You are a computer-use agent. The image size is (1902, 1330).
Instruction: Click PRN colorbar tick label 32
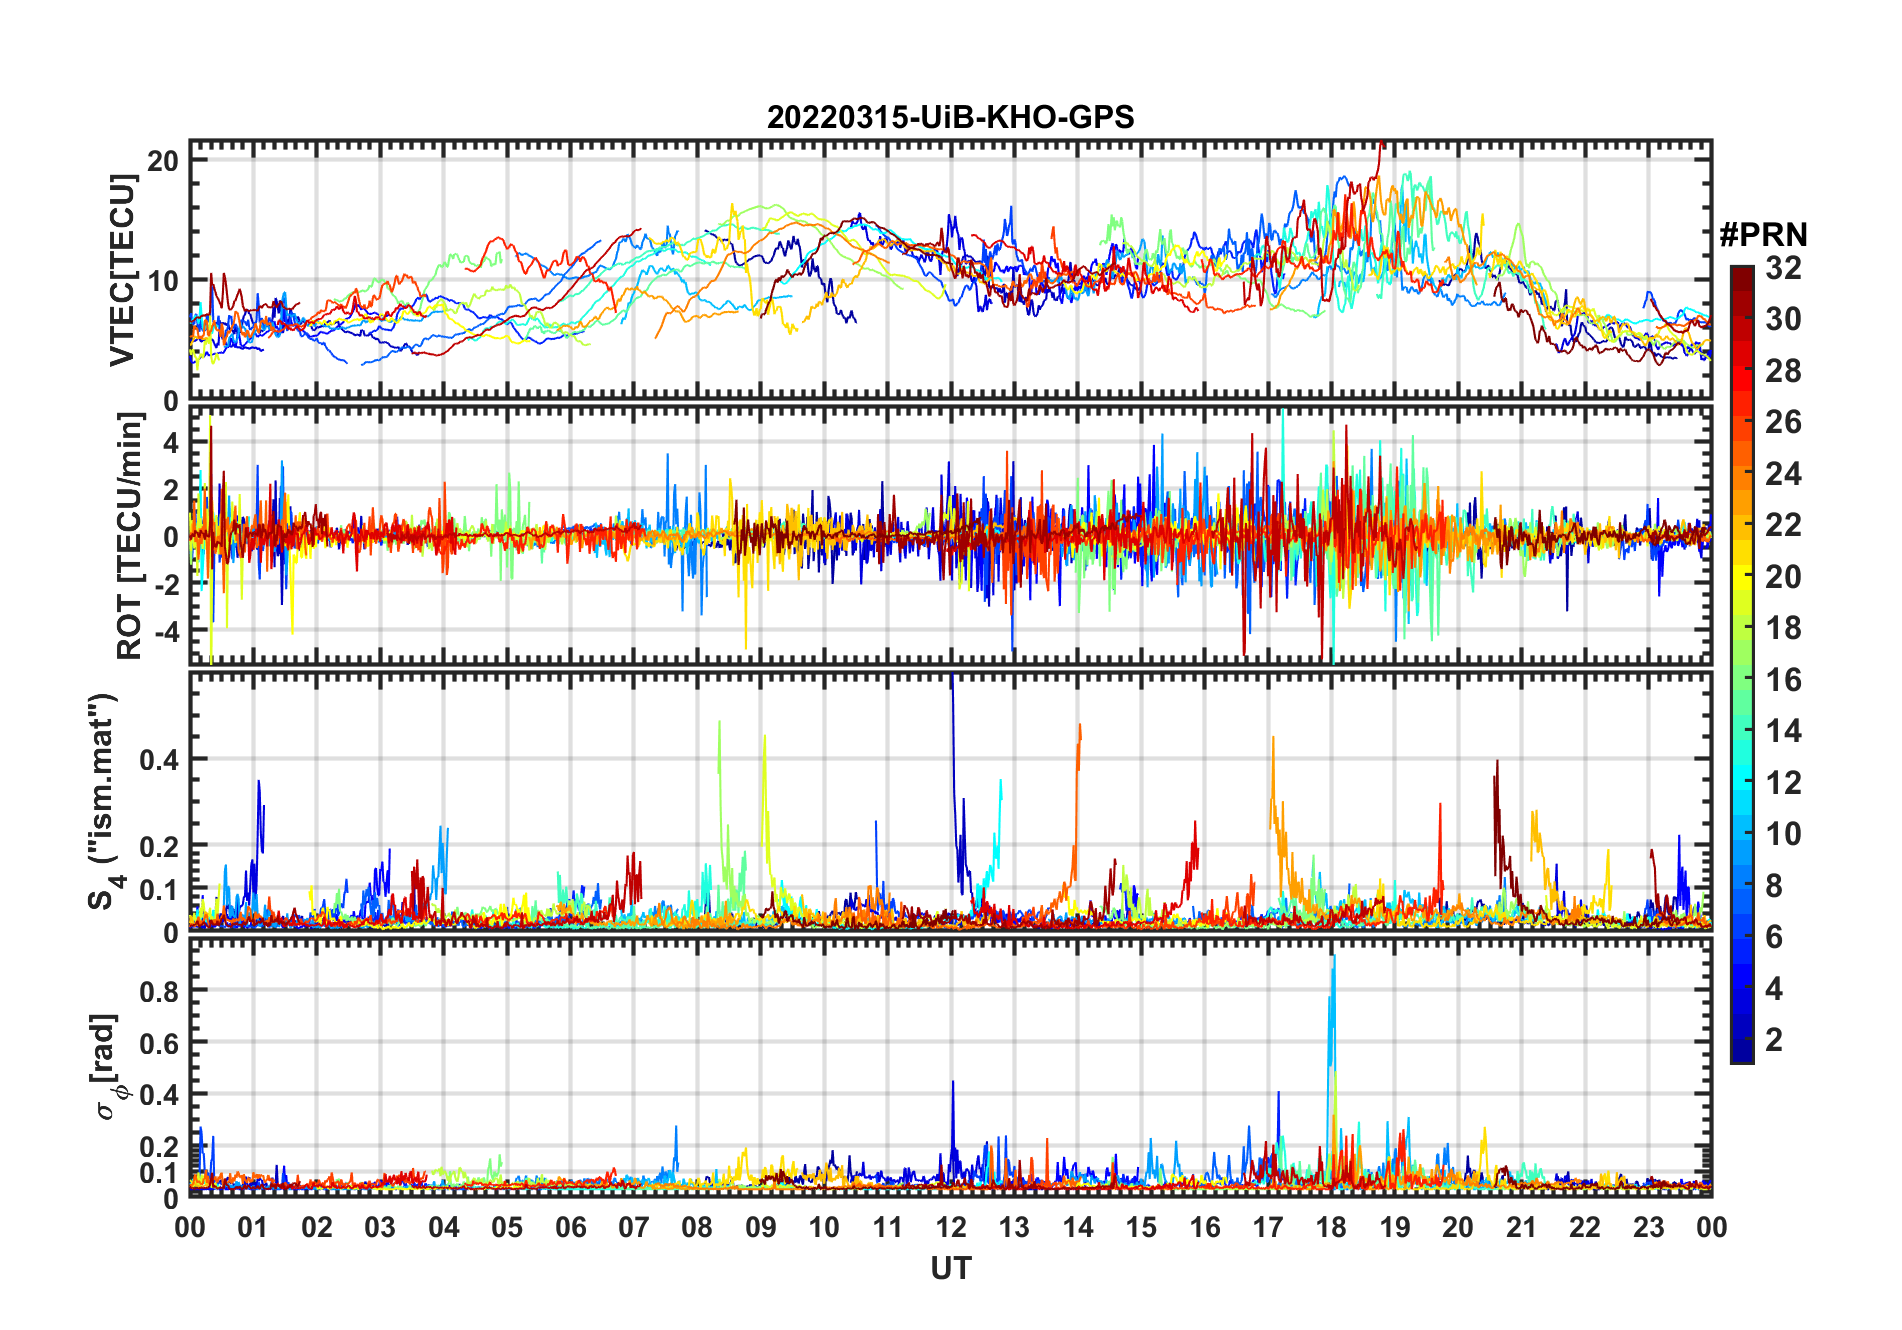click(1783, 268)
